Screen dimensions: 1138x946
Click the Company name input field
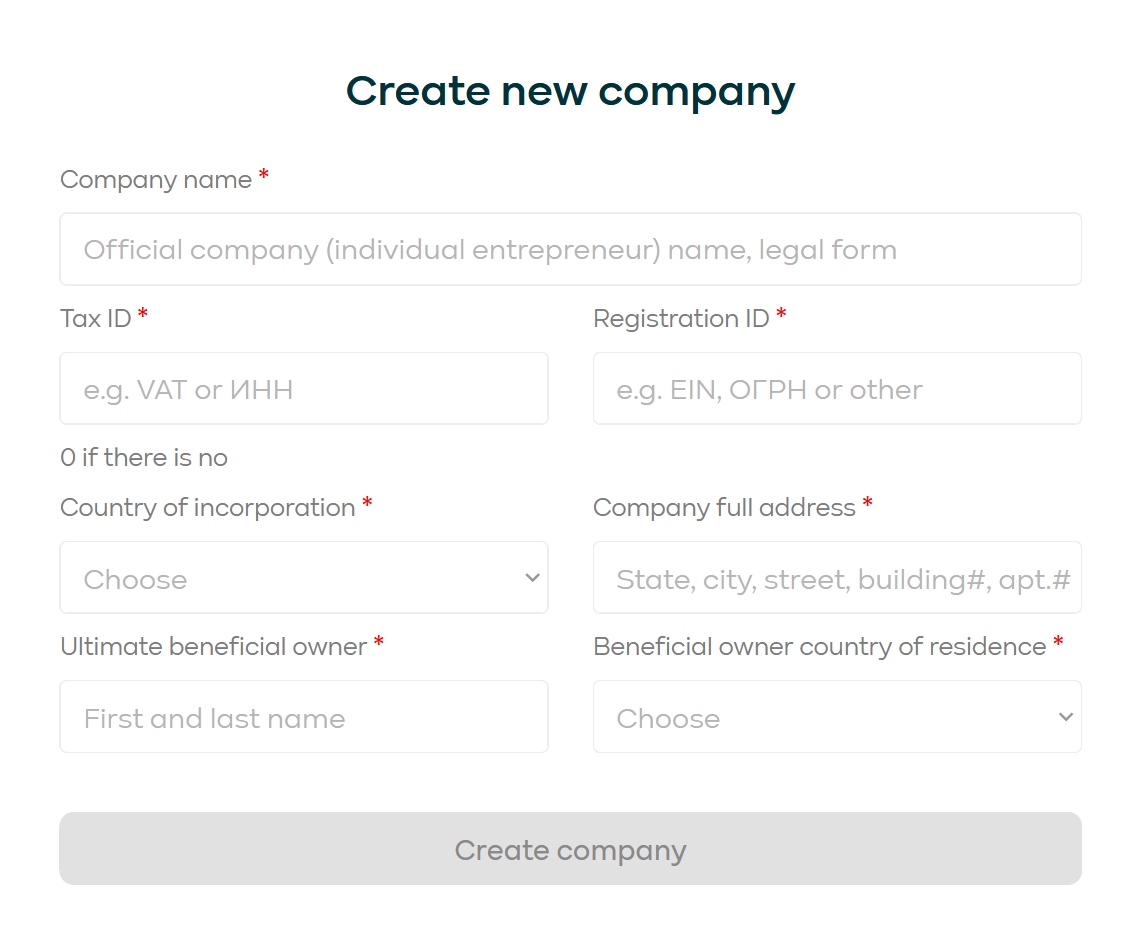click(x=570, y=249)
